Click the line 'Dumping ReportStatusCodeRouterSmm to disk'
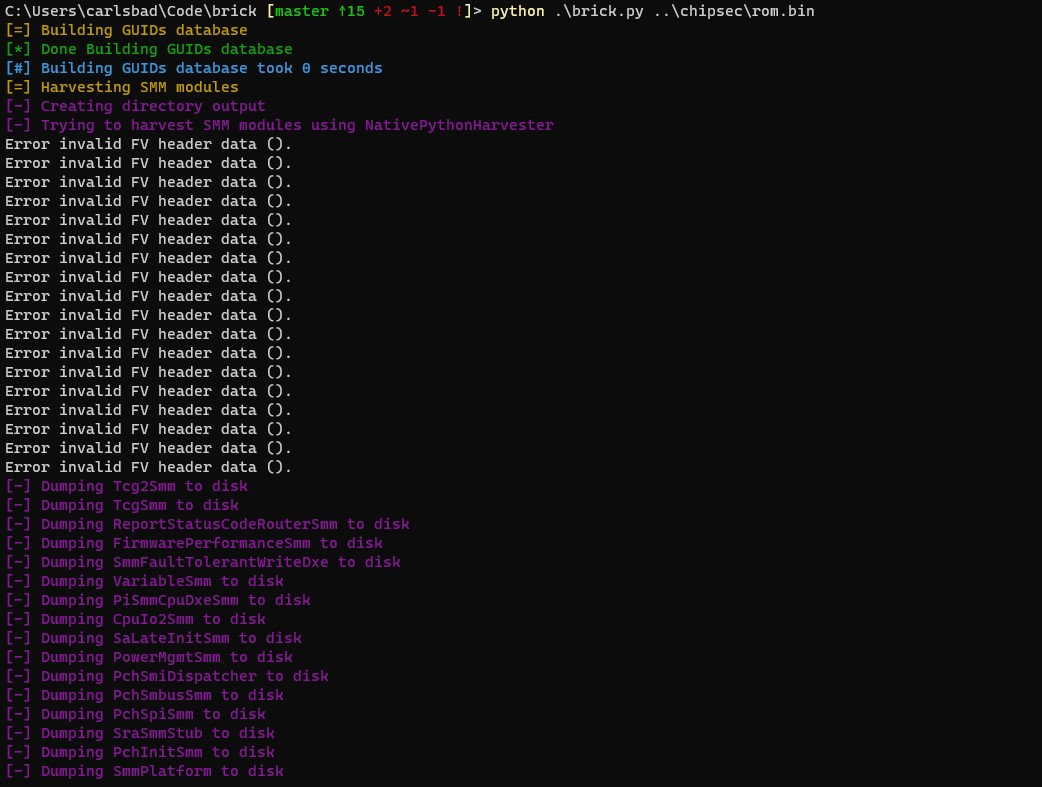The image size is (1042, 787). coord(207,524)
